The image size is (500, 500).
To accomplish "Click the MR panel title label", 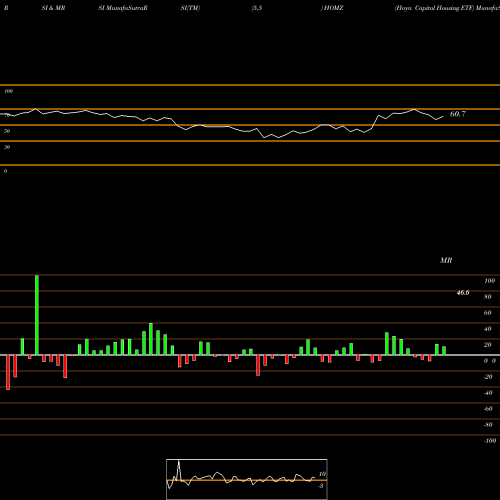I will point(446,260).
